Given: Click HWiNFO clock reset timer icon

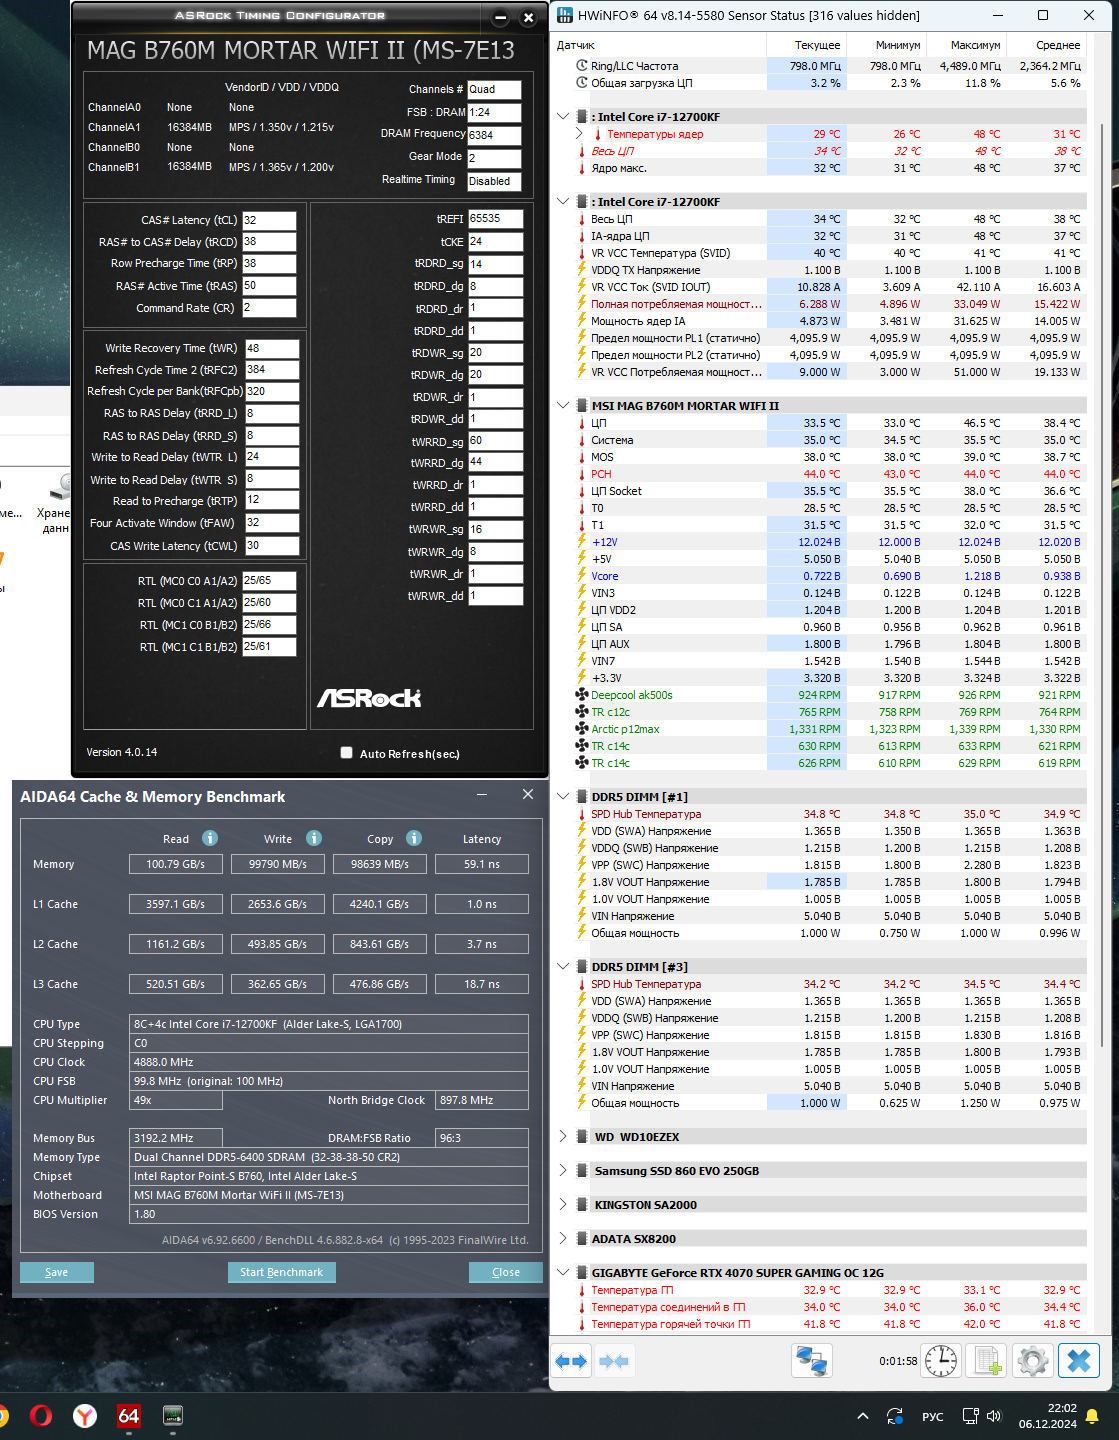Looking at the screenshot, I should click(x=941, y=1361).
